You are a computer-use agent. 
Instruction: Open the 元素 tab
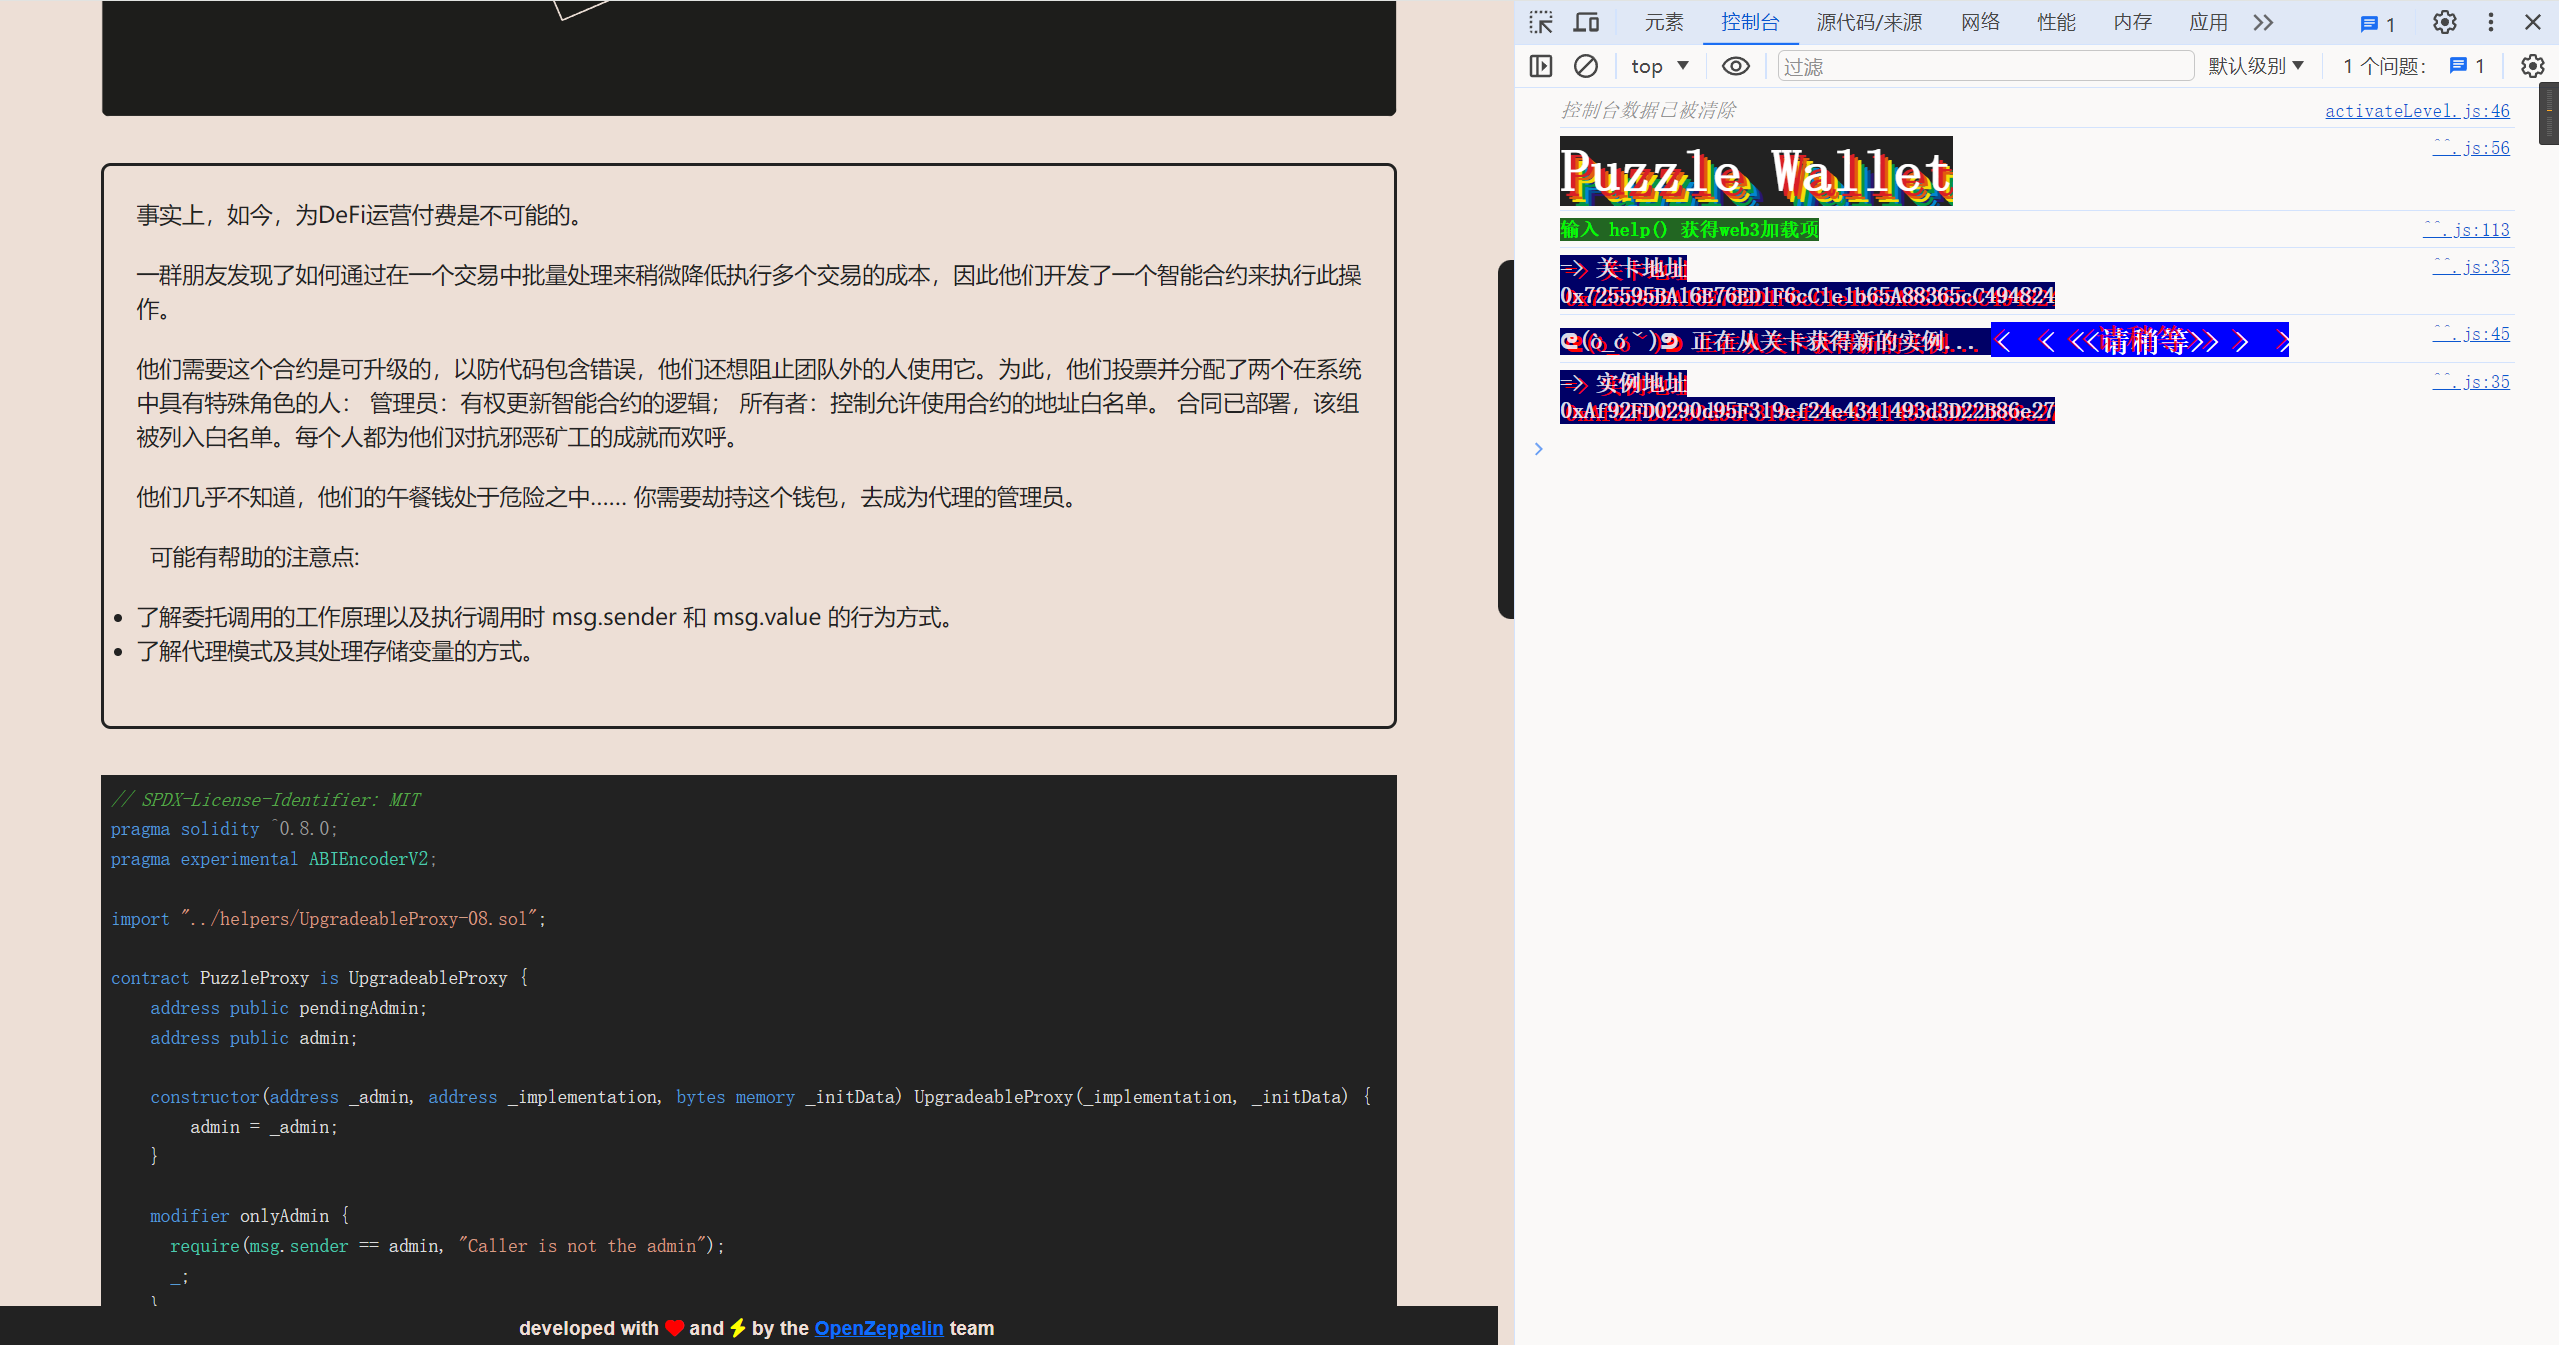point(1664,22)
